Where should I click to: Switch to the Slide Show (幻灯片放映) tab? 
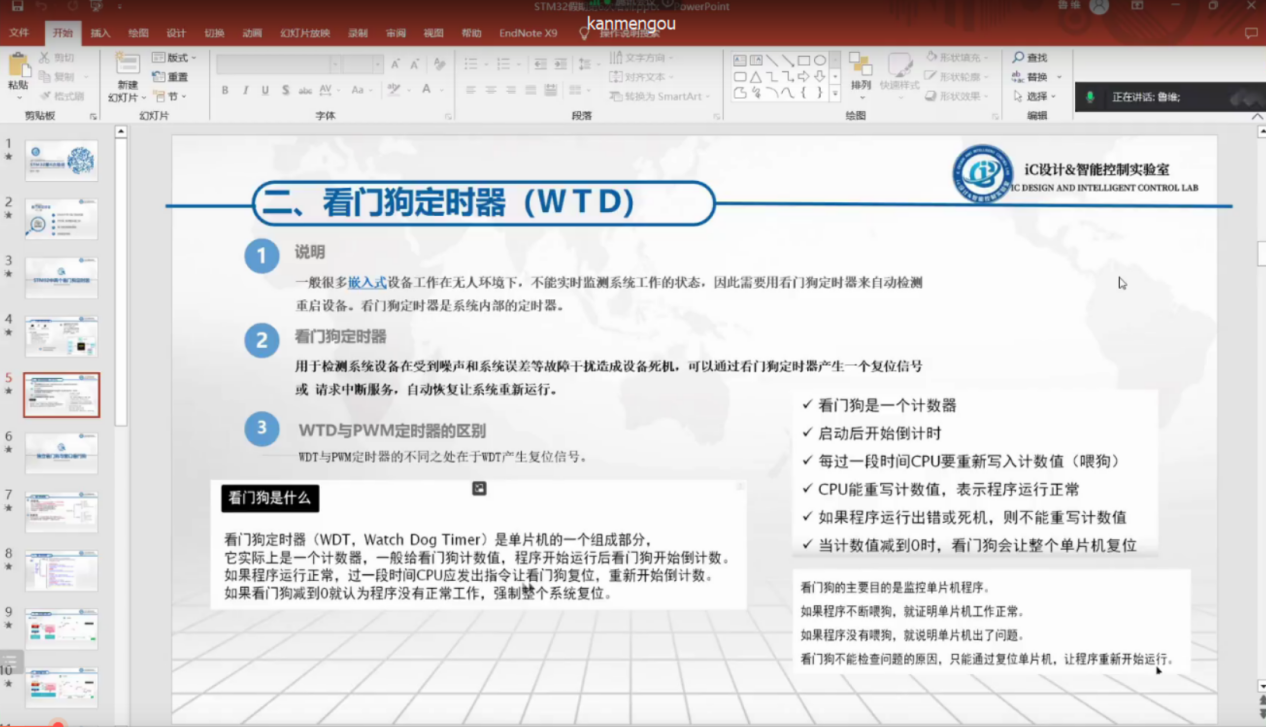305,33
